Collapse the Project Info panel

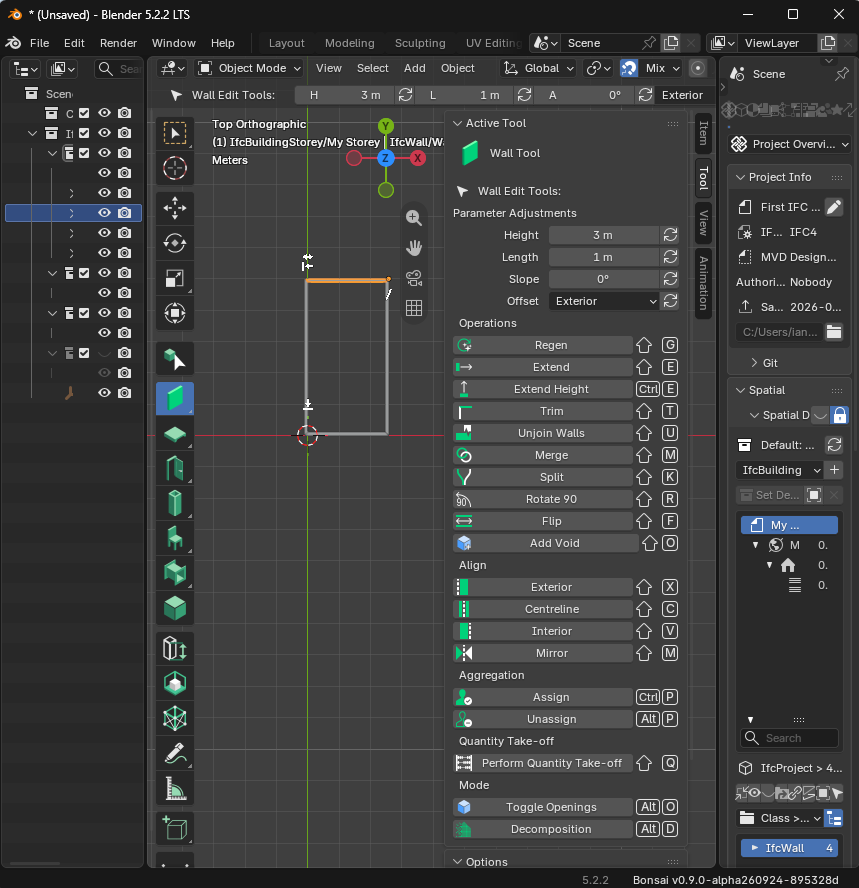click(740, 177)
